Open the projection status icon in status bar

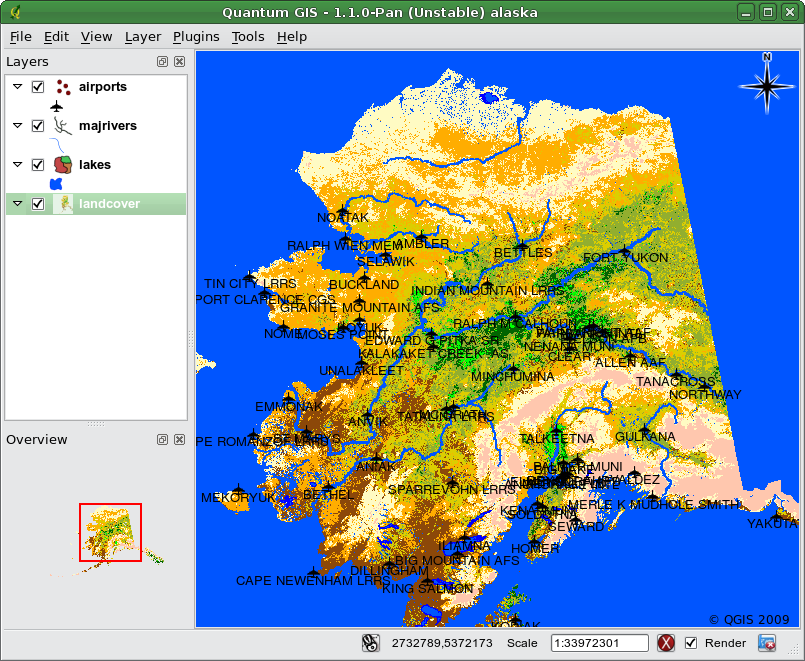767,643
